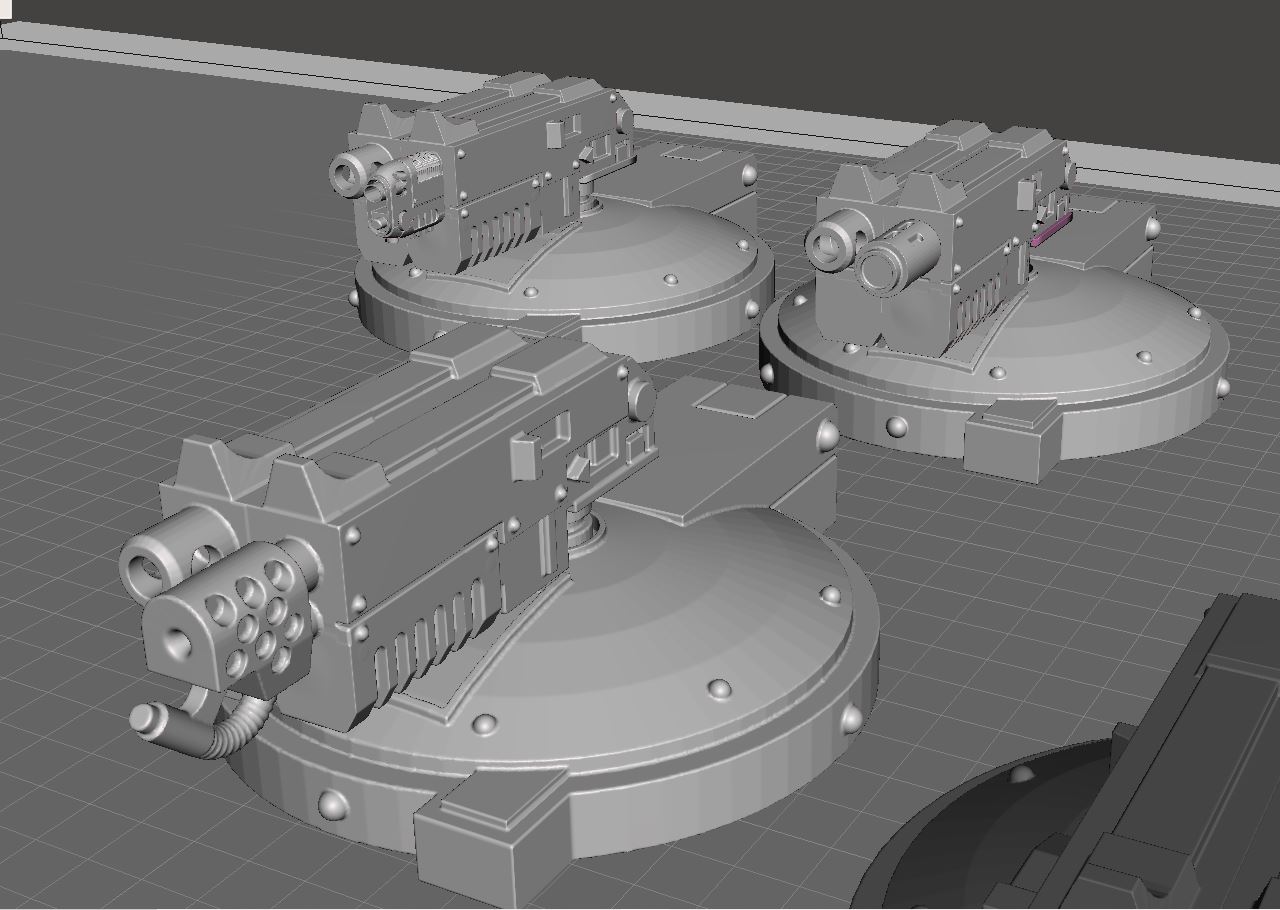
Task: Click the pivot column under the front gun
Action: coord(585,530)
